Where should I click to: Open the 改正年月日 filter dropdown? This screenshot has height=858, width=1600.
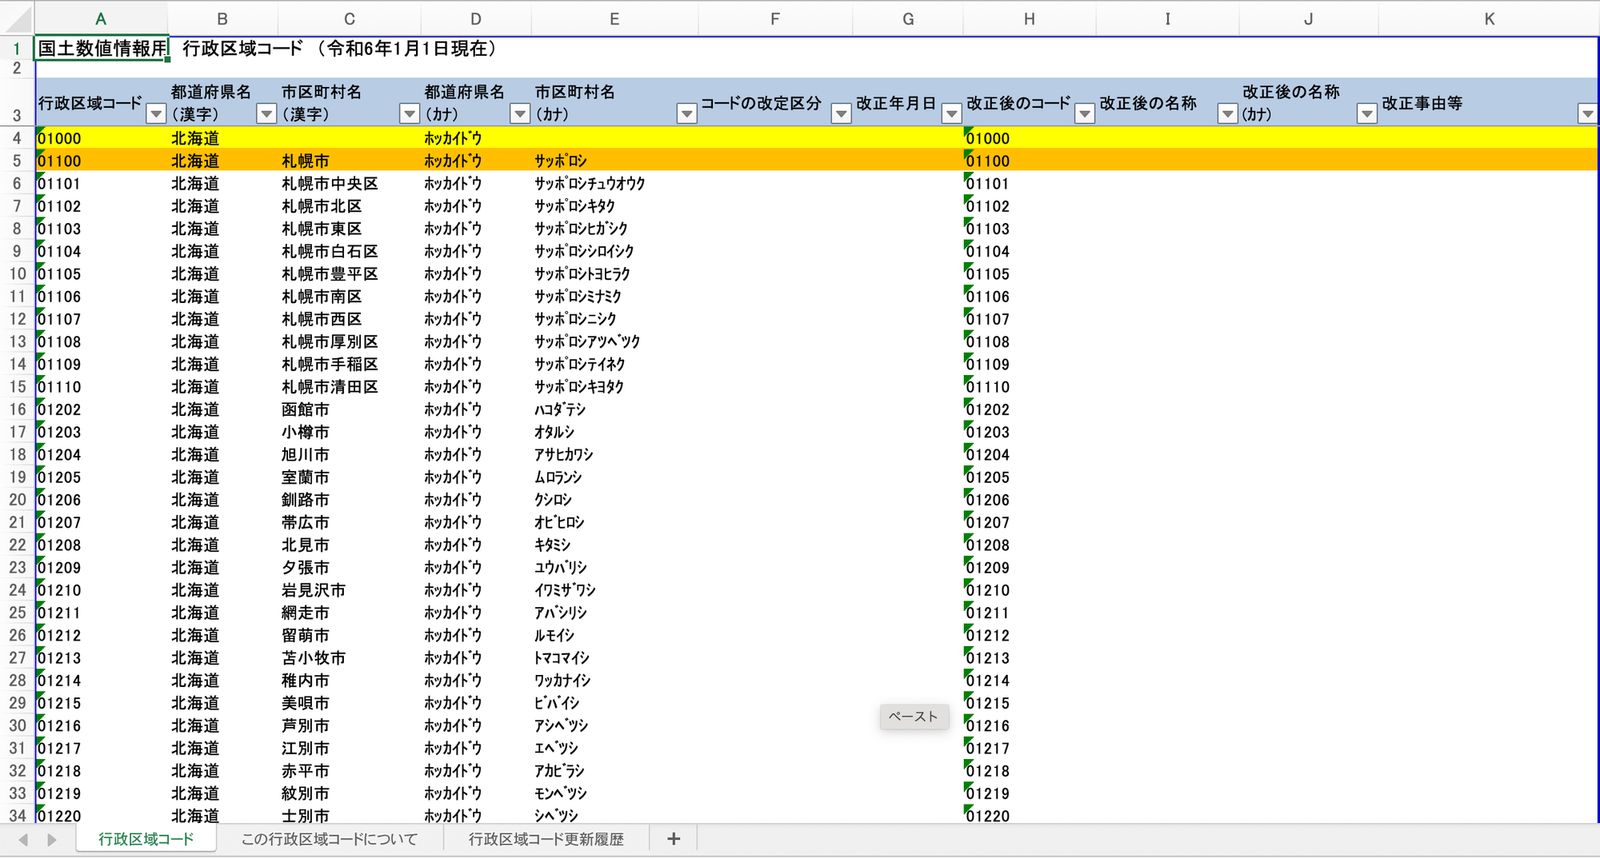[951, 114]
